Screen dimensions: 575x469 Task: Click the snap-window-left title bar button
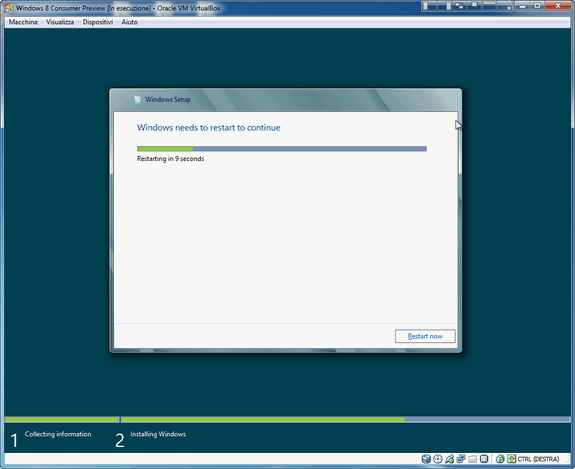(429, 6)
